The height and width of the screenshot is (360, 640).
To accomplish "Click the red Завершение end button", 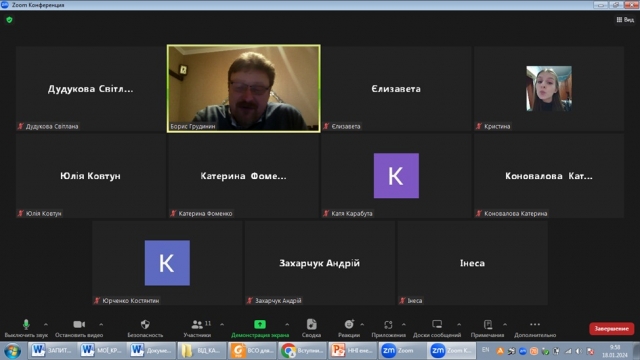I will pyautogui.click(x=611, y=329).
